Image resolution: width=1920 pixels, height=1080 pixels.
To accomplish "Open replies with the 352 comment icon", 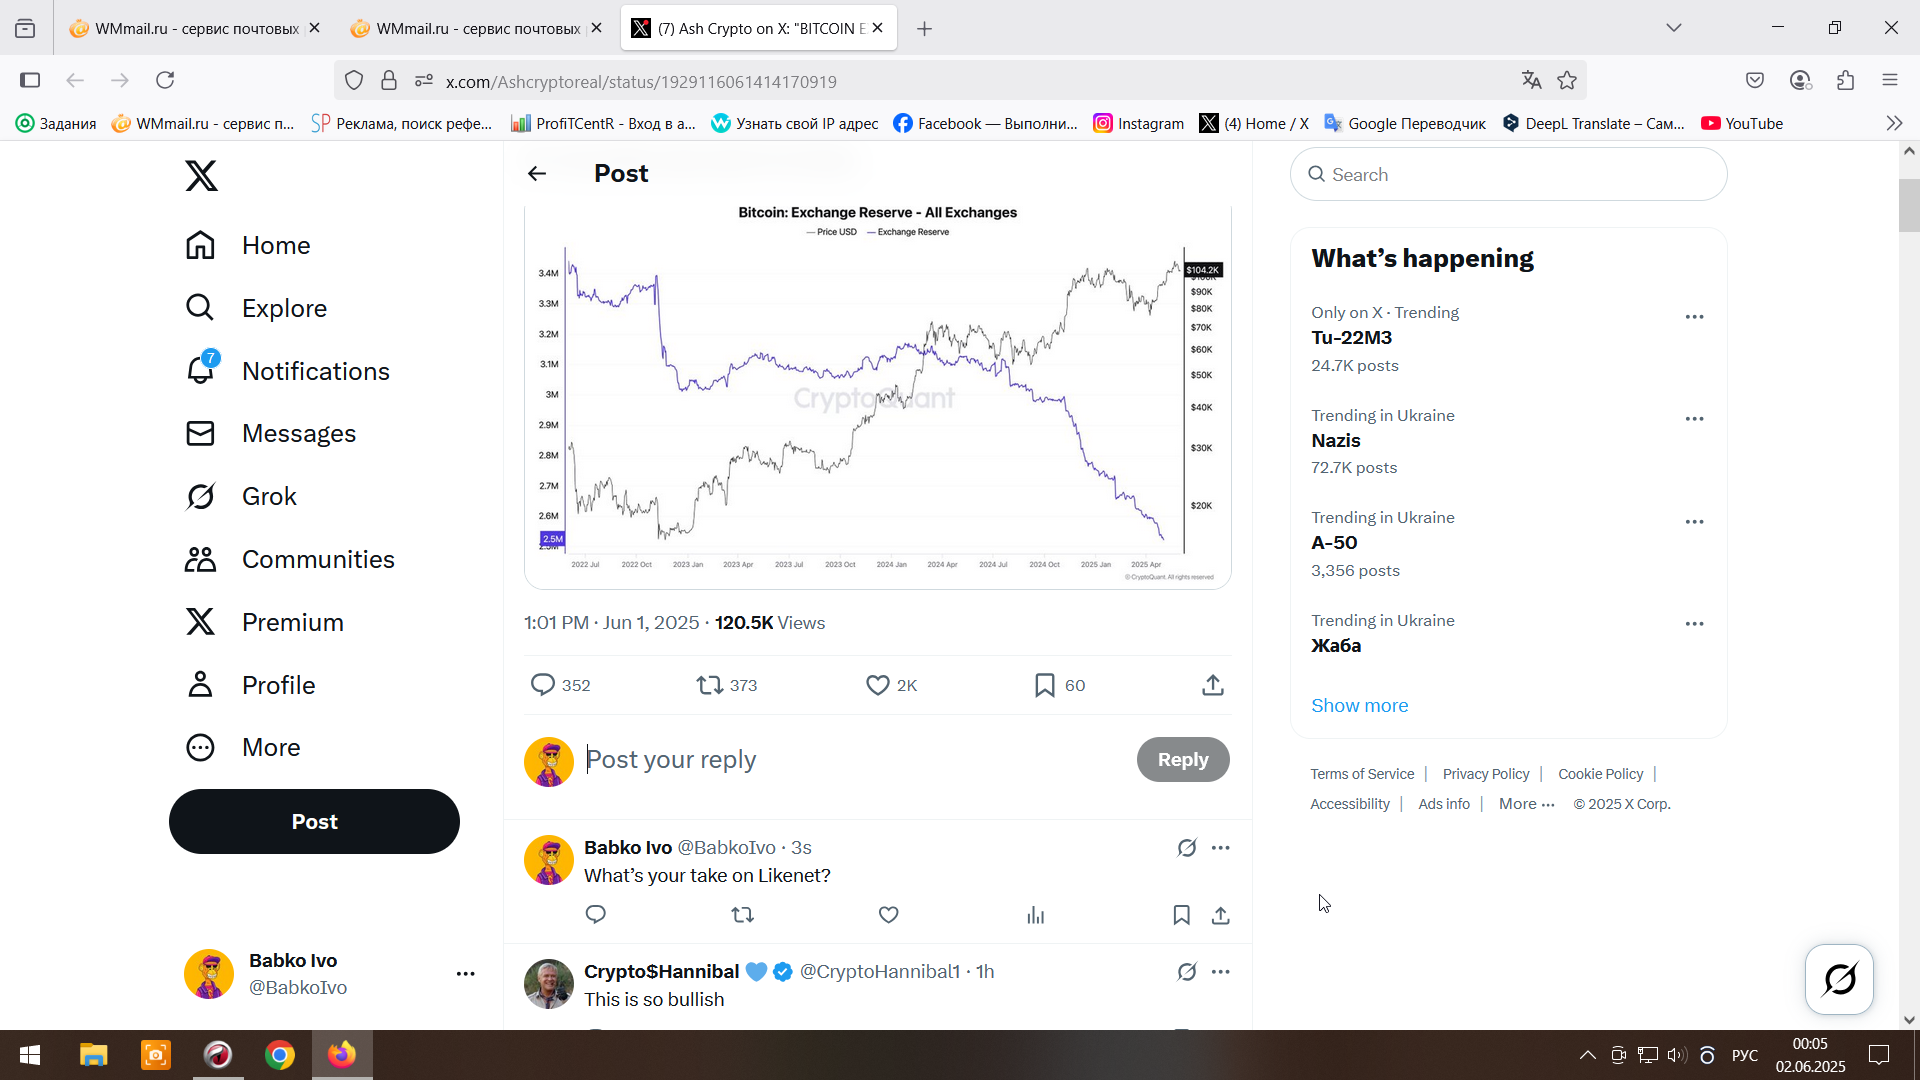I will coord(560,685).
